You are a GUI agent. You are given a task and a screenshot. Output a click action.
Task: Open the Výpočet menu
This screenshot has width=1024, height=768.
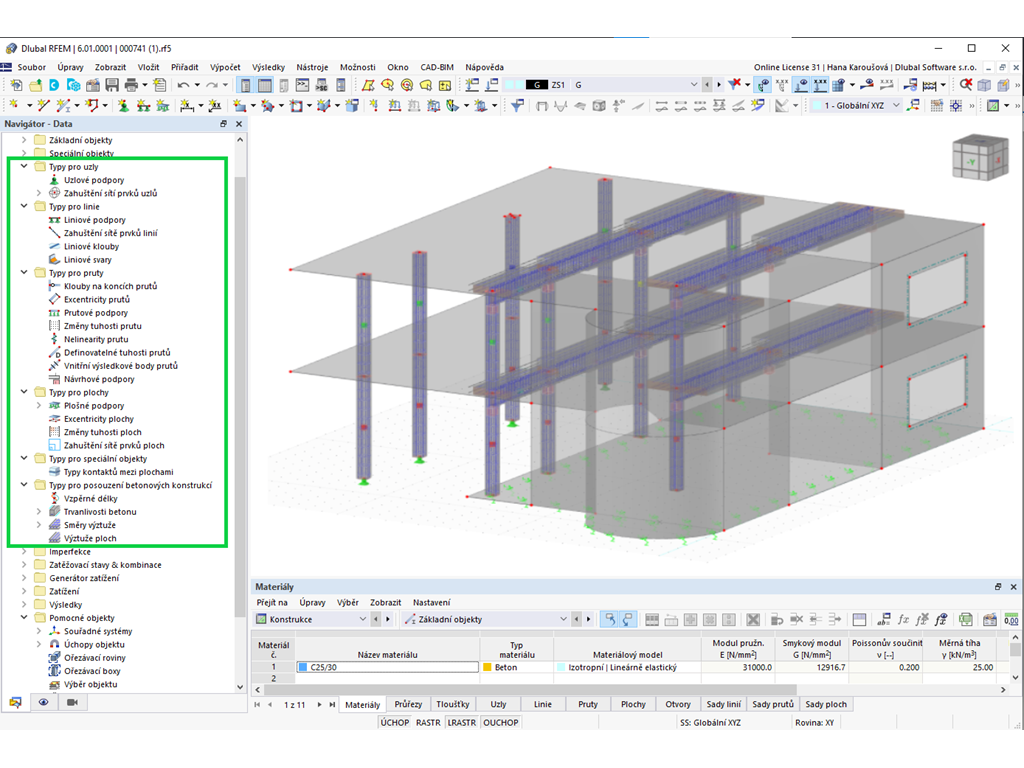coord(225,67)
